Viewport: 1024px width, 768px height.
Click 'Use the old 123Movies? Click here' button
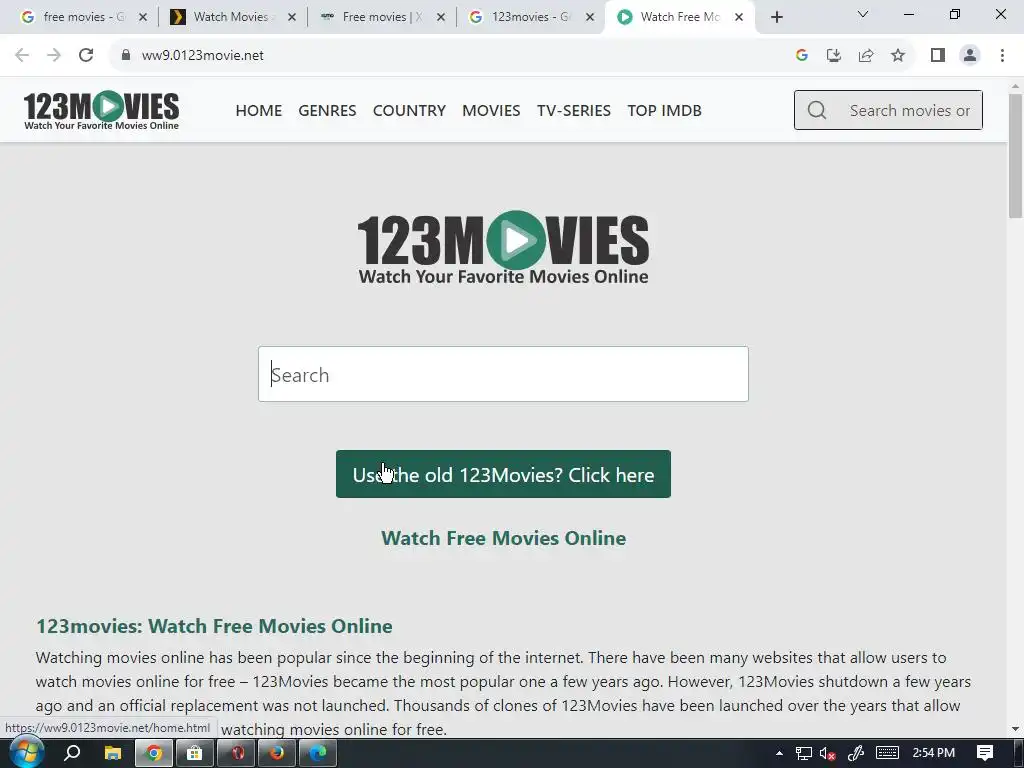503,474
